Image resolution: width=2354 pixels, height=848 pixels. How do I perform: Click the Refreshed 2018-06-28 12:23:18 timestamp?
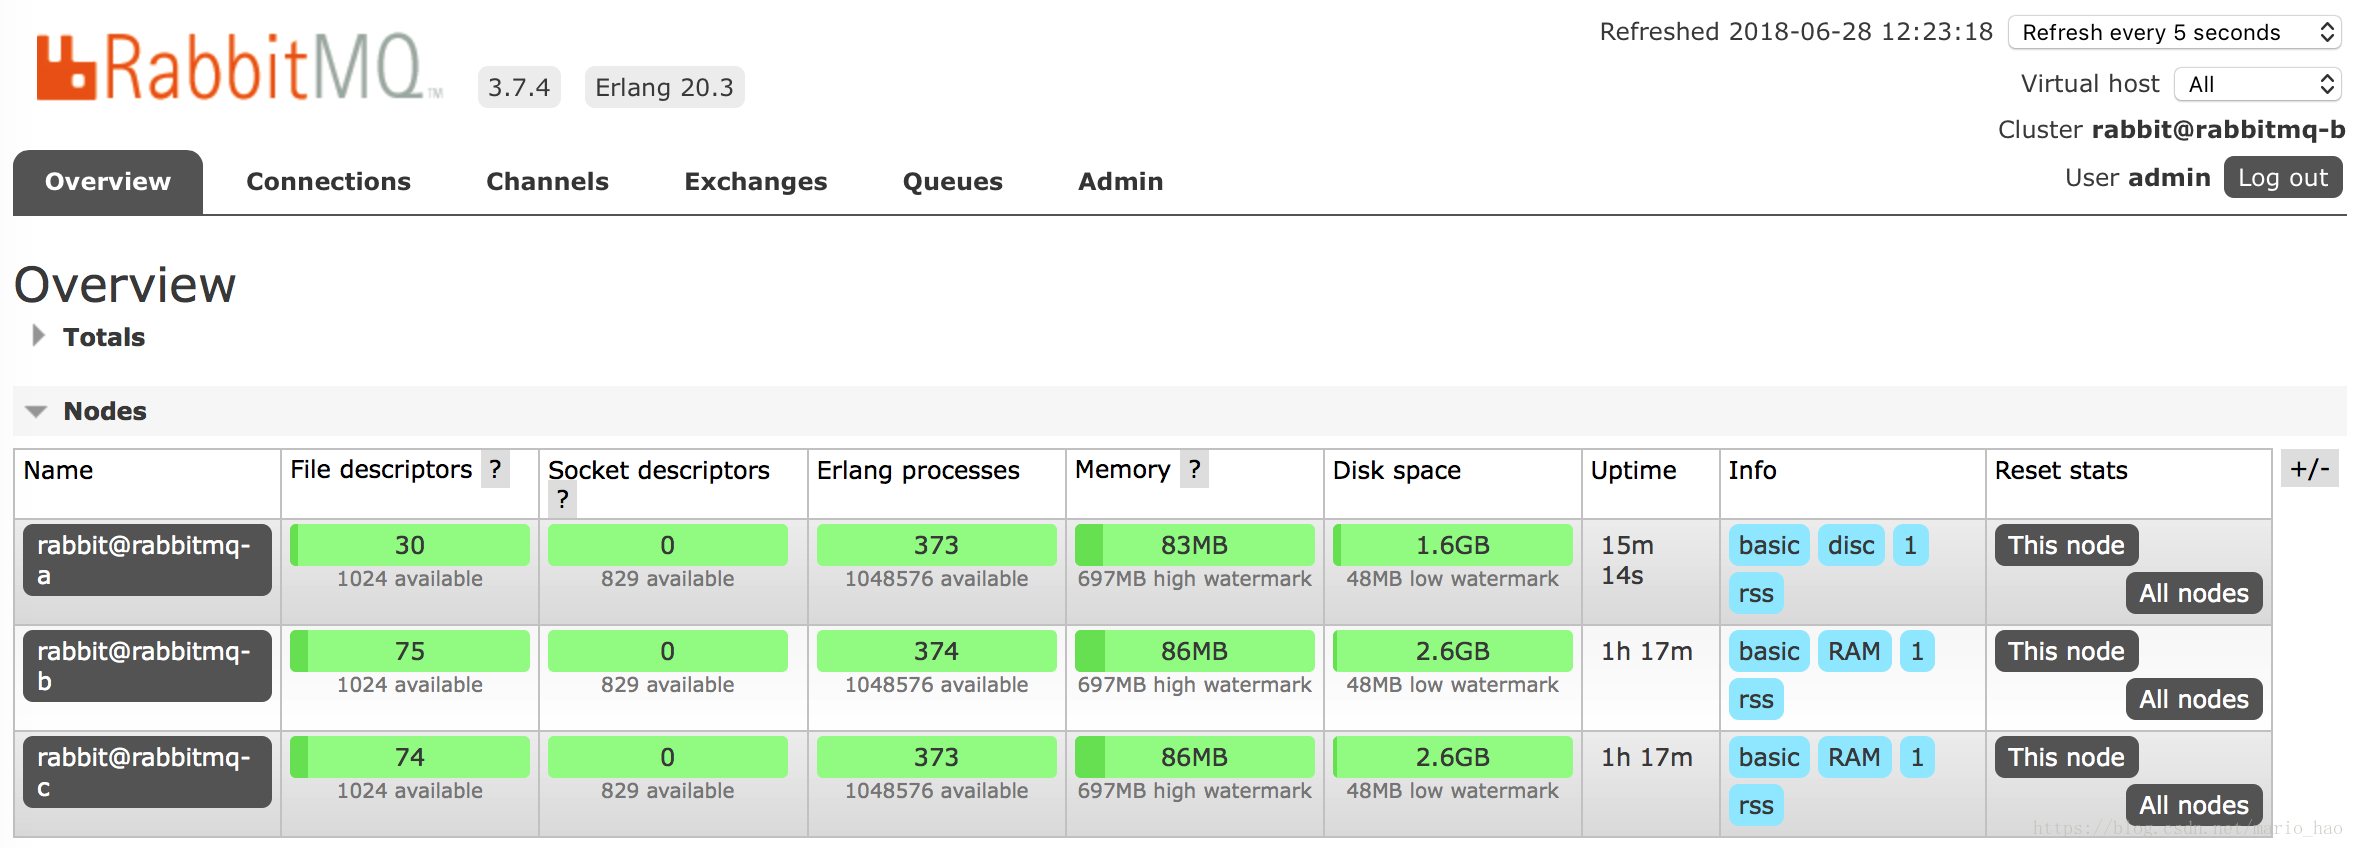pyautogui.click(x=1796, y=32)
